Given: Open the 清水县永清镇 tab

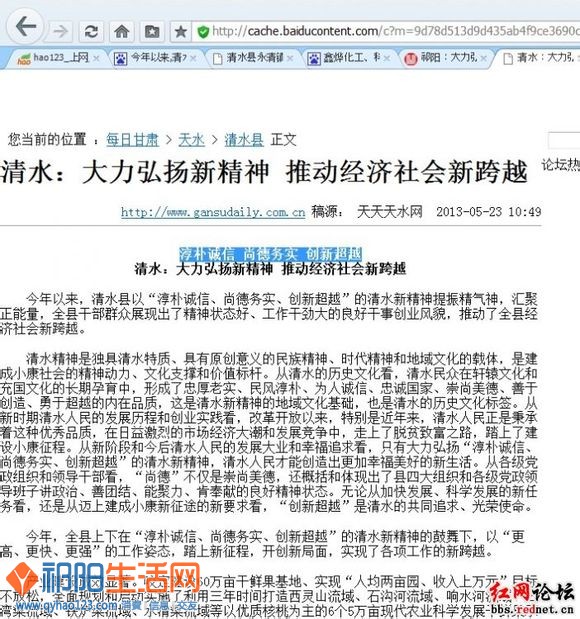Looking at the screenshot, I should point(253,58).
